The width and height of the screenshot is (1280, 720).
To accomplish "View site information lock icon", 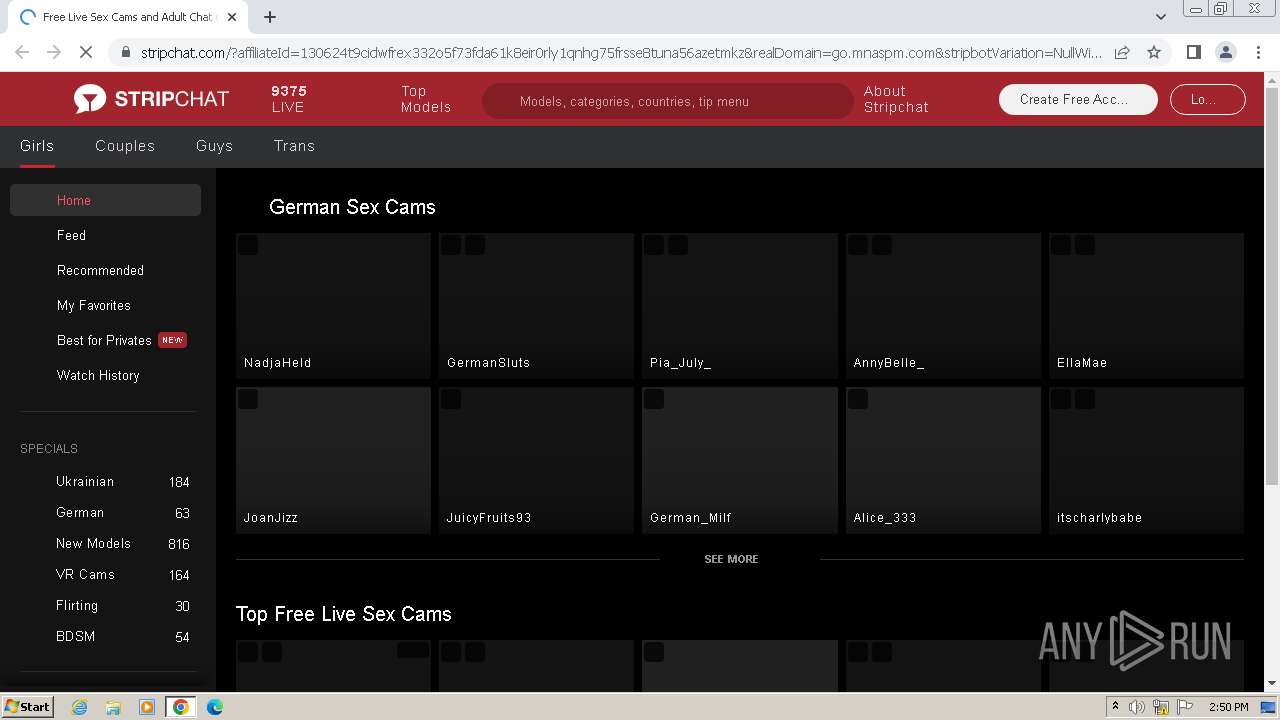I will click(x=124, y=52).
